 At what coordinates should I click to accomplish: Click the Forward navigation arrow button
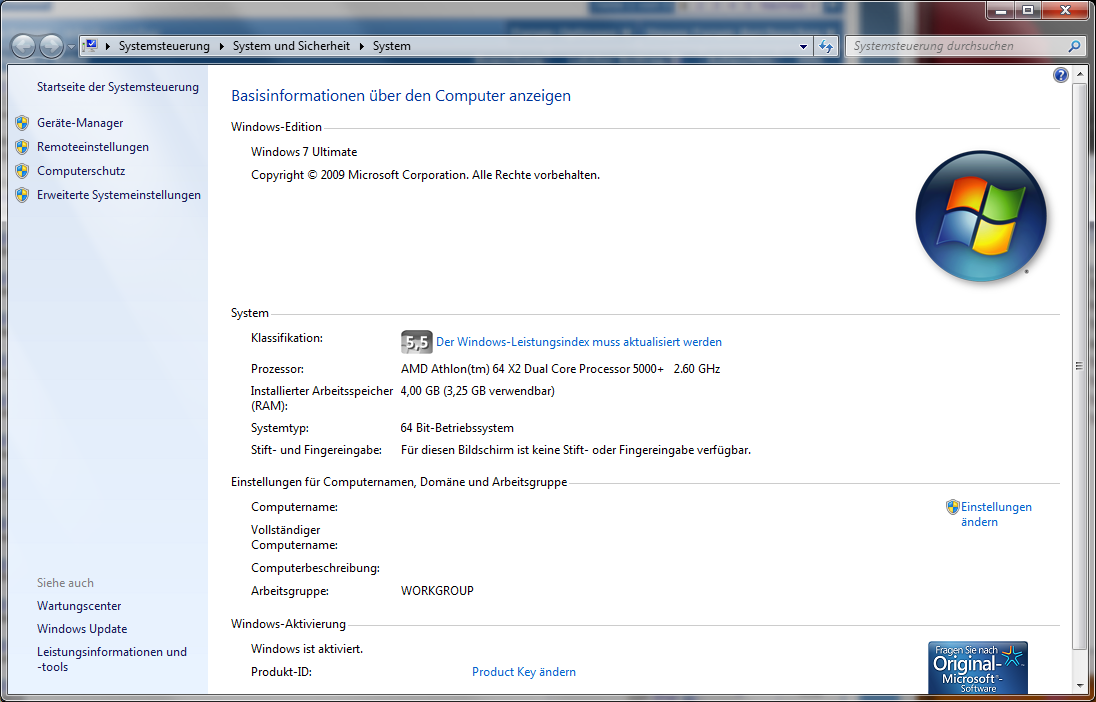pyautogui.click(x=51, y=47)
